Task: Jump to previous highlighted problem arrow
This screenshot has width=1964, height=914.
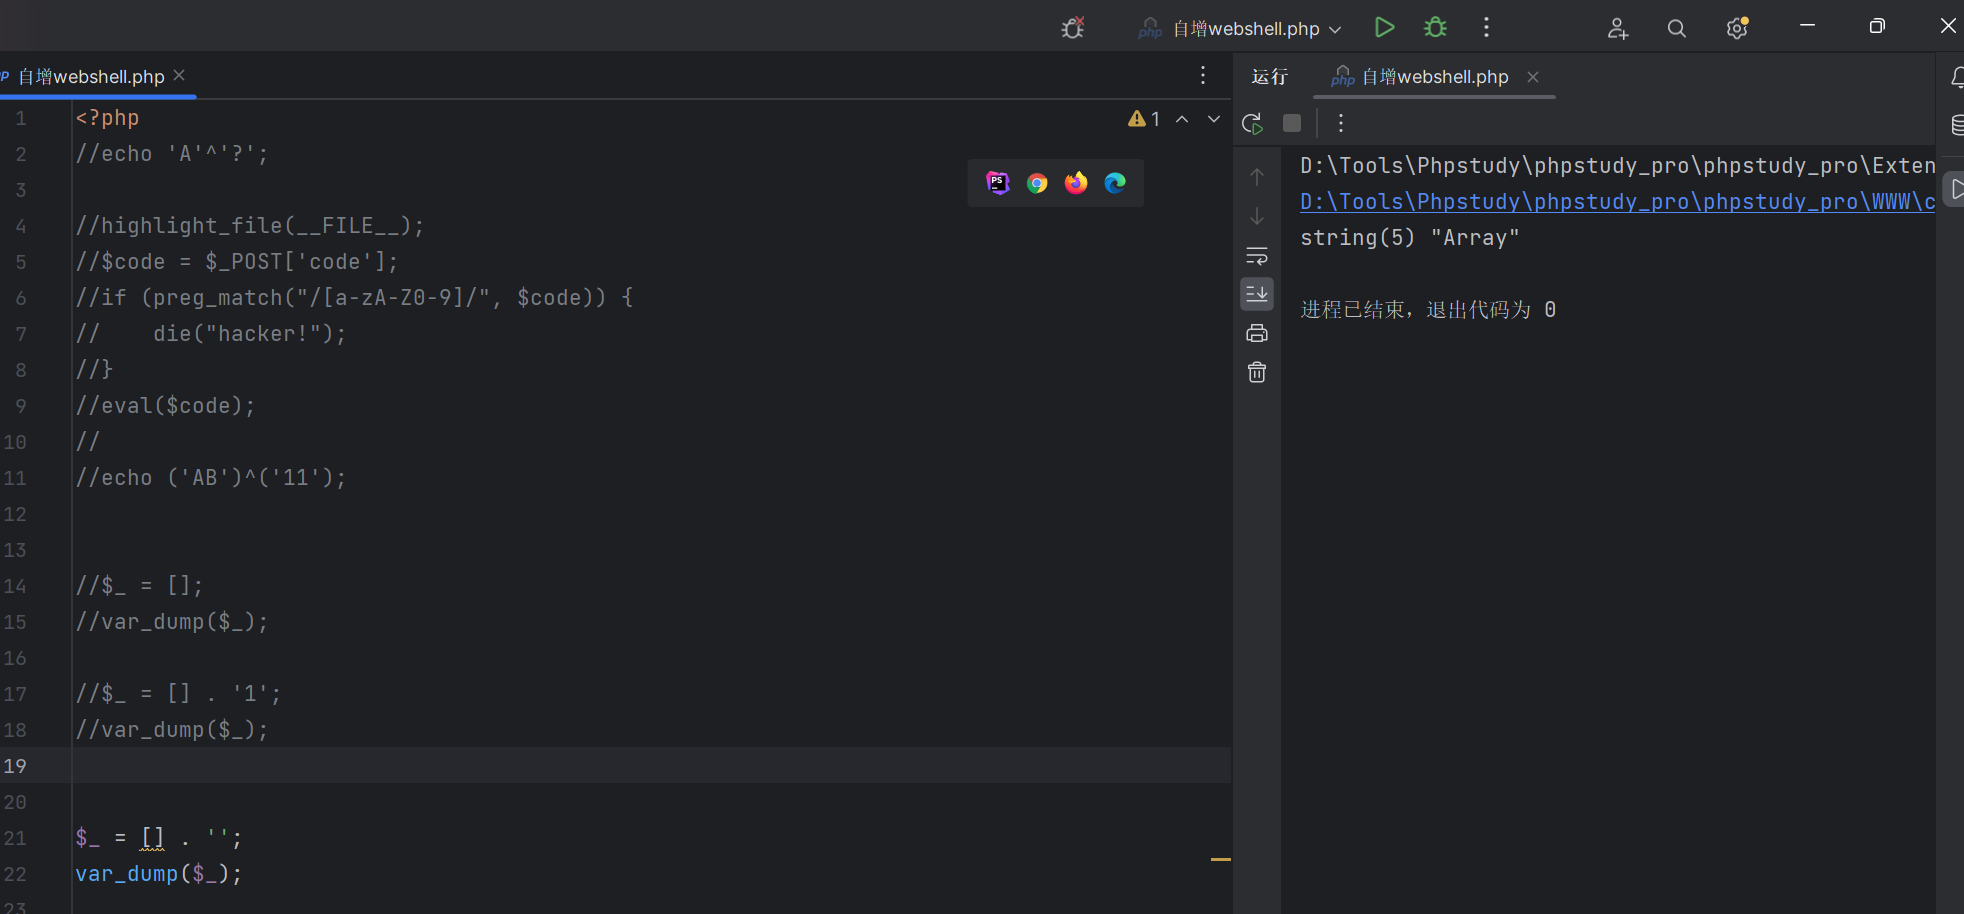Action: (1182, 119)
